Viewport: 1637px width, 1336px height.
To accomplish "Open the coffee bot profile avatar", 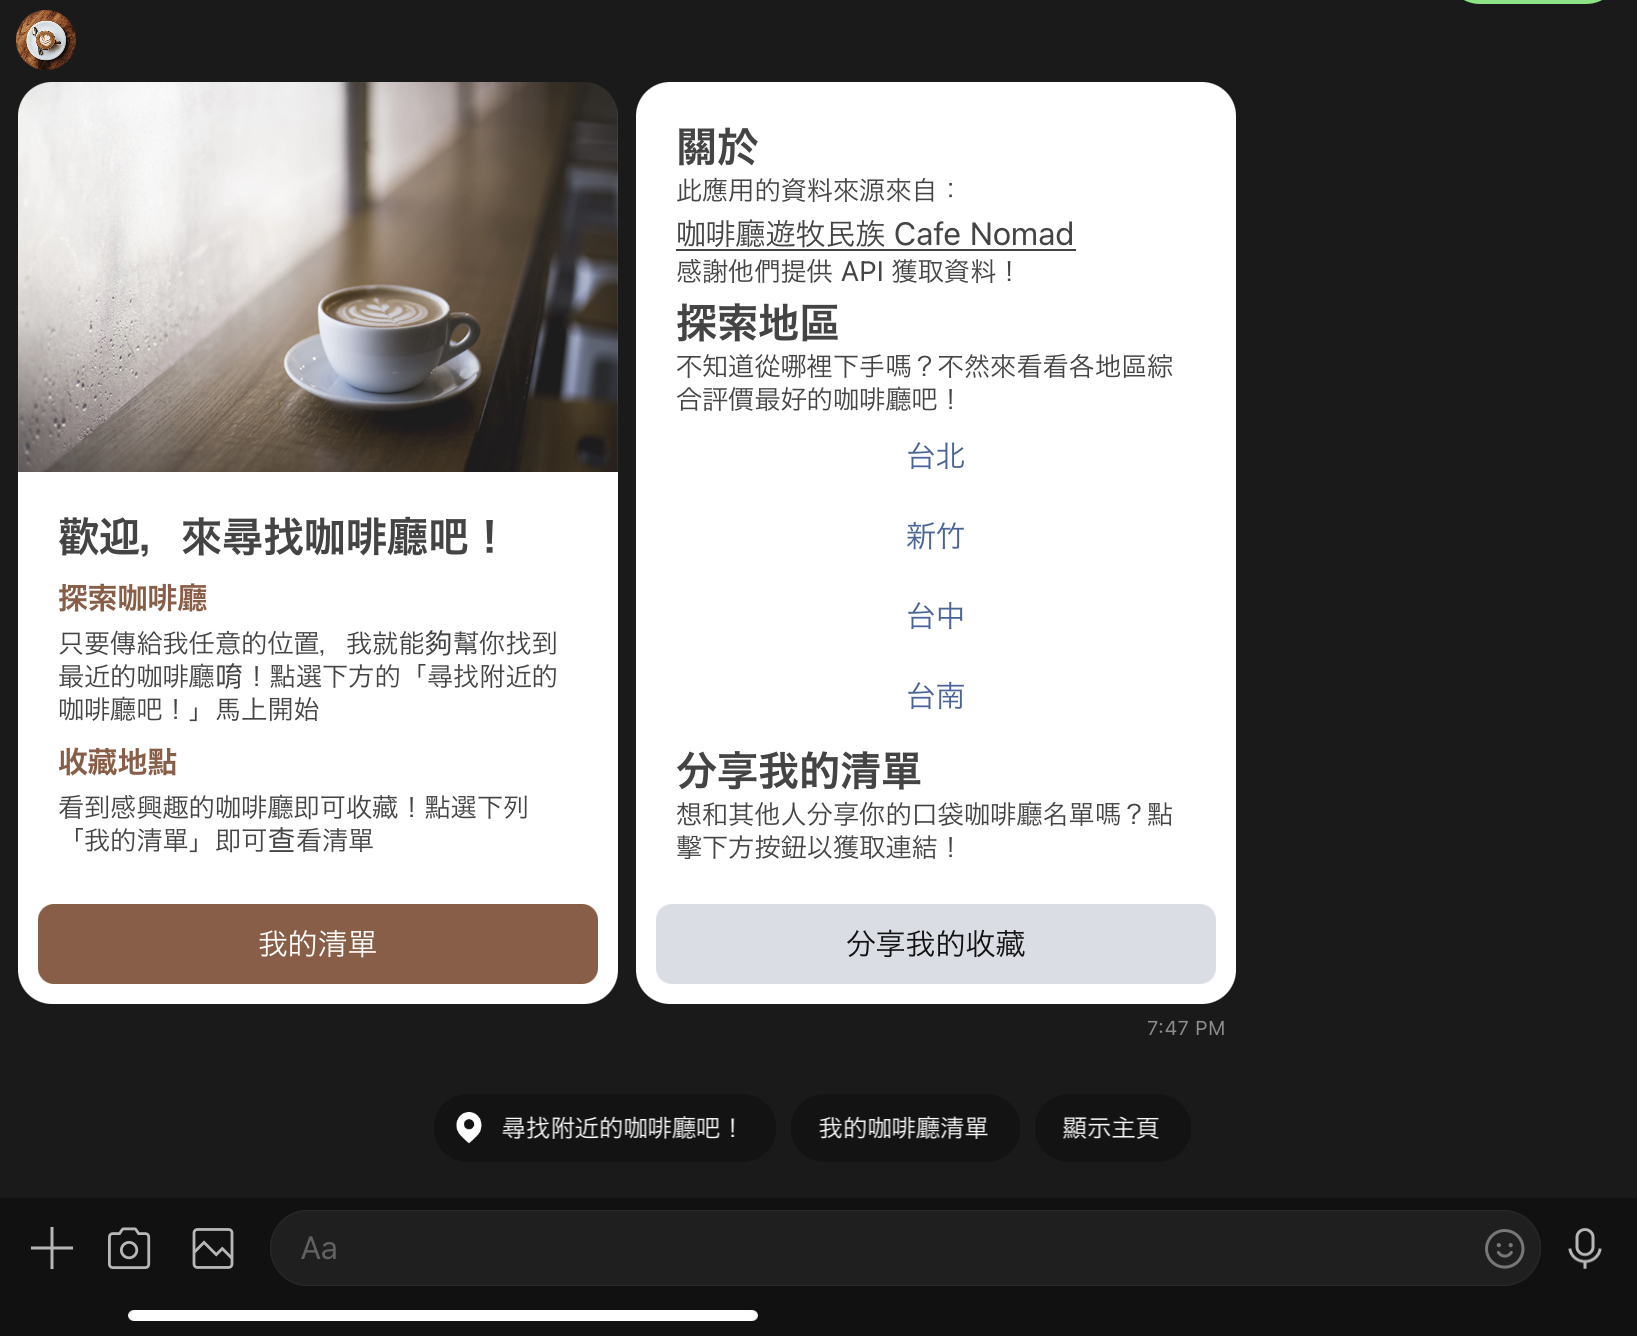I will coord(46,40).
